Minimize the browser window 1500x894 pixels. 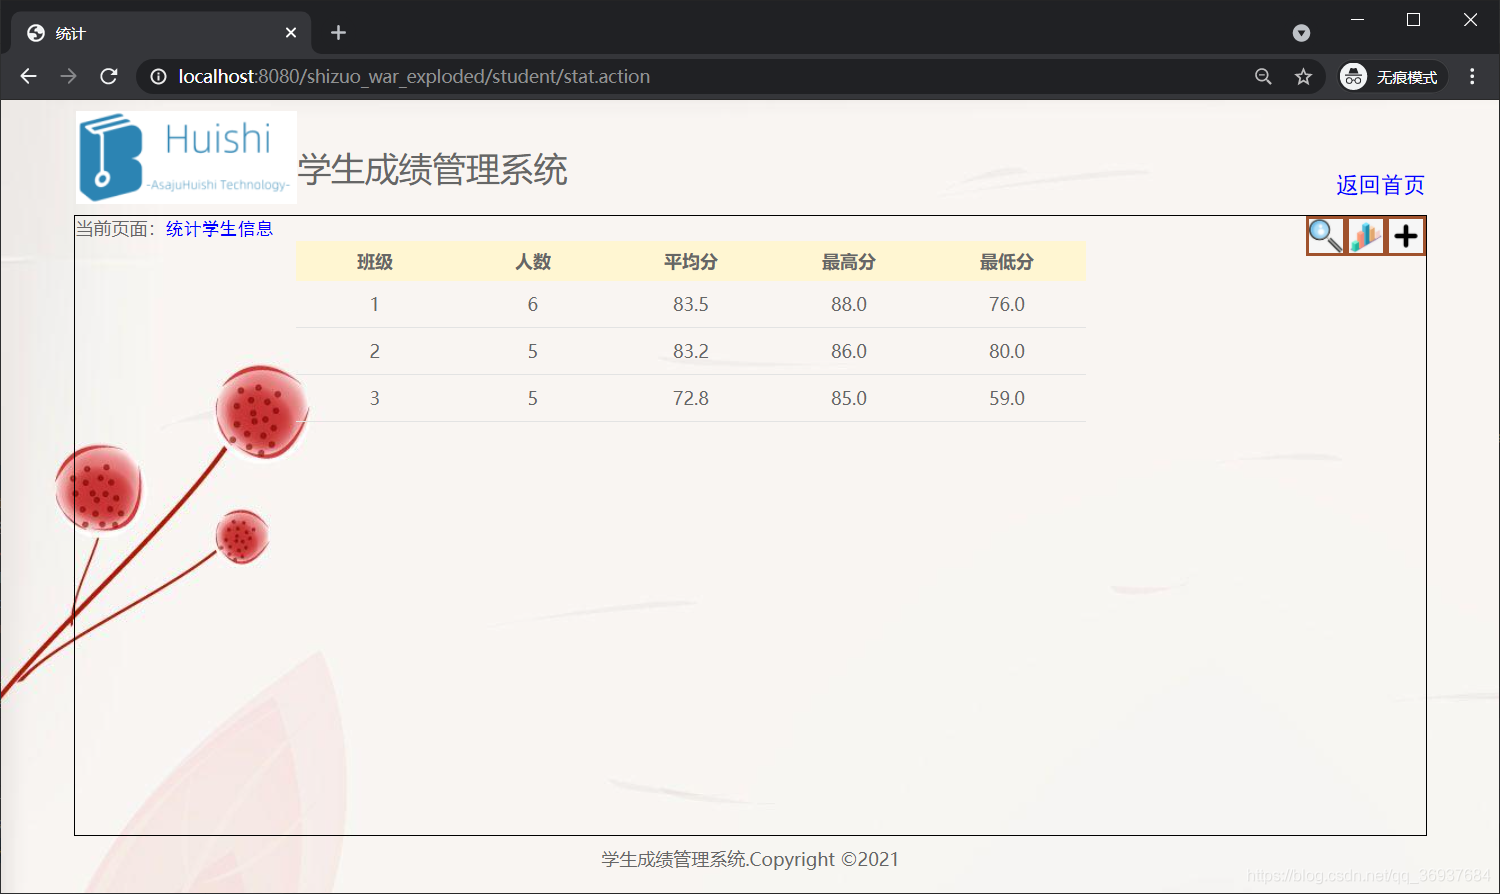[1357, 20]
